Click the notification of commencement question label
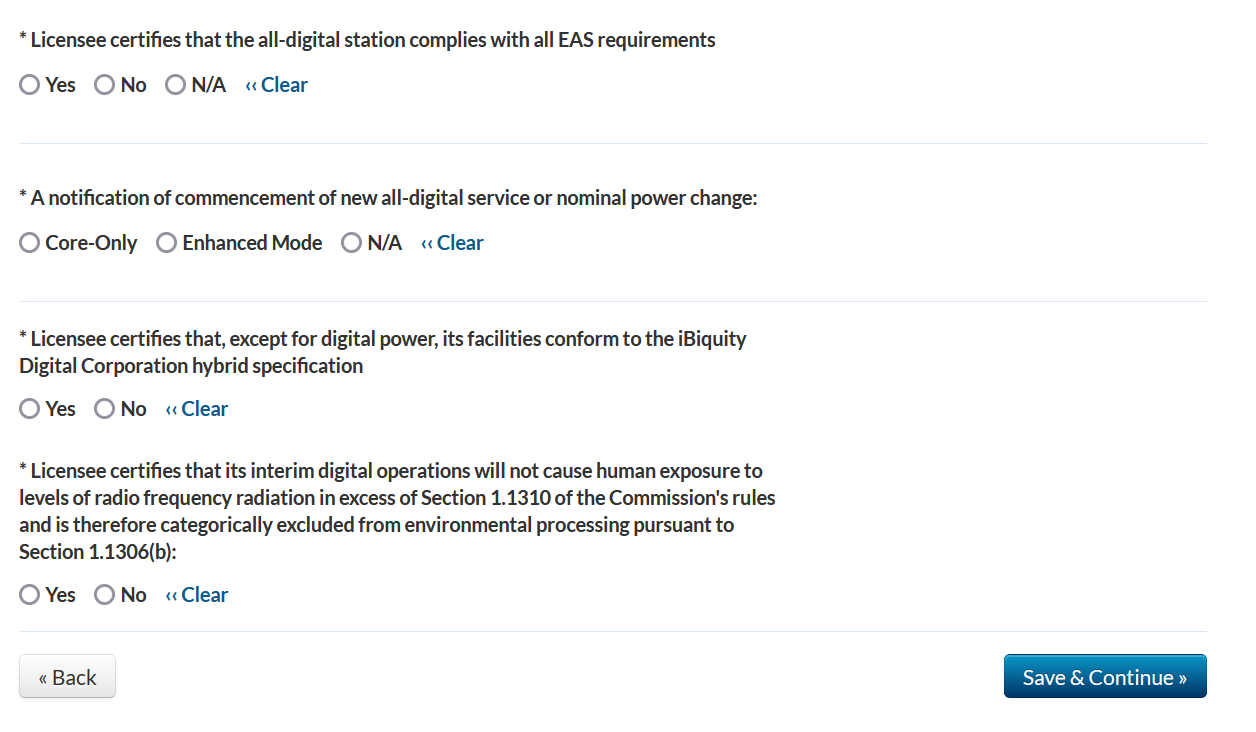Viewport: 1256px width, 732px height. (388, 198)
